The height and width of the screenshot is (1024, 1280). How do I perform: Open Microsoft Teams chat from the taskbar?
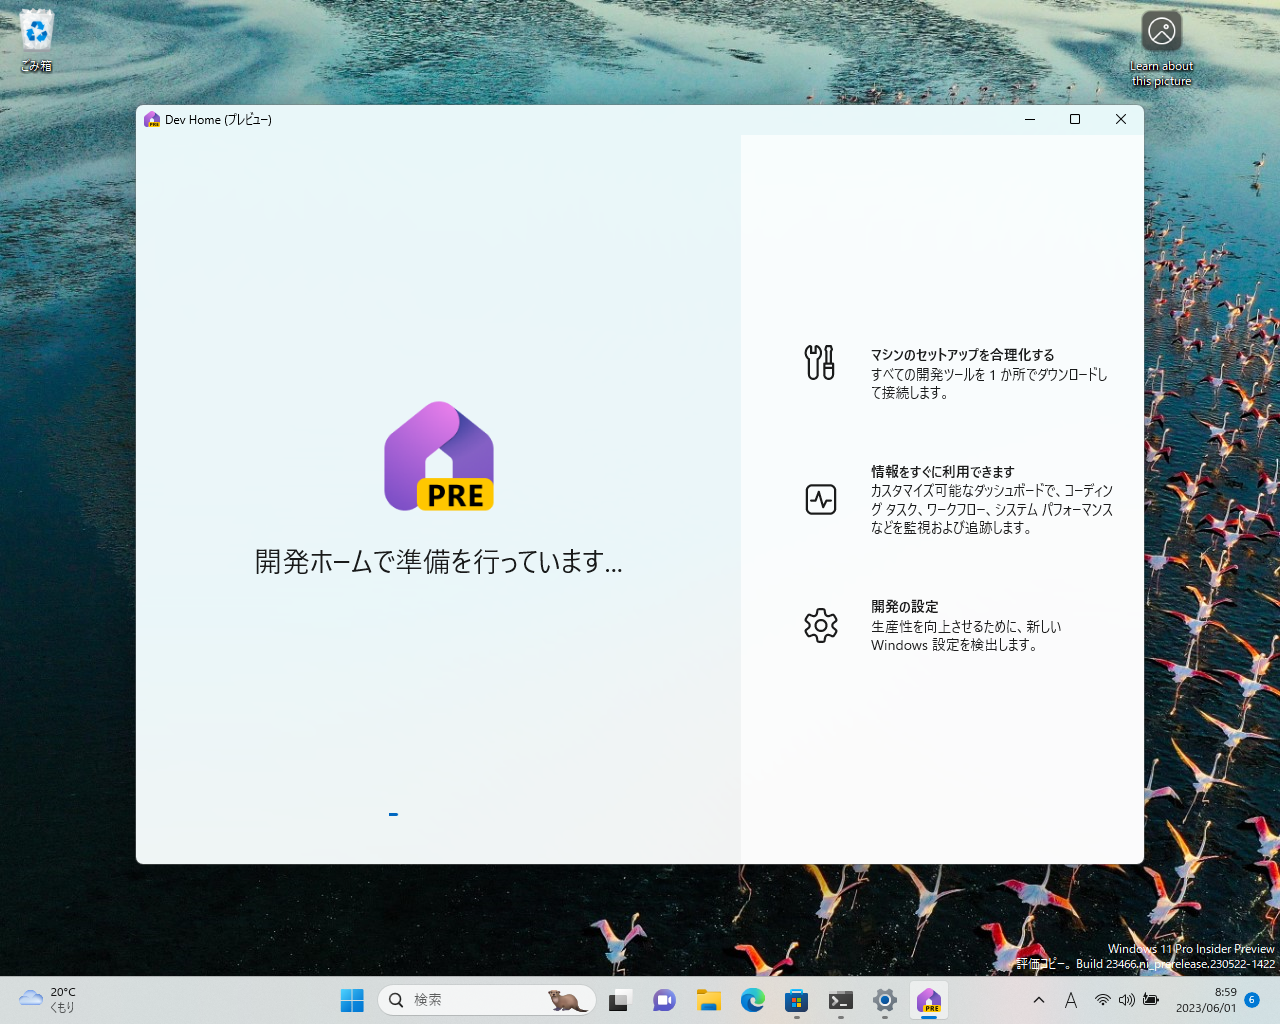point(664,1001)
